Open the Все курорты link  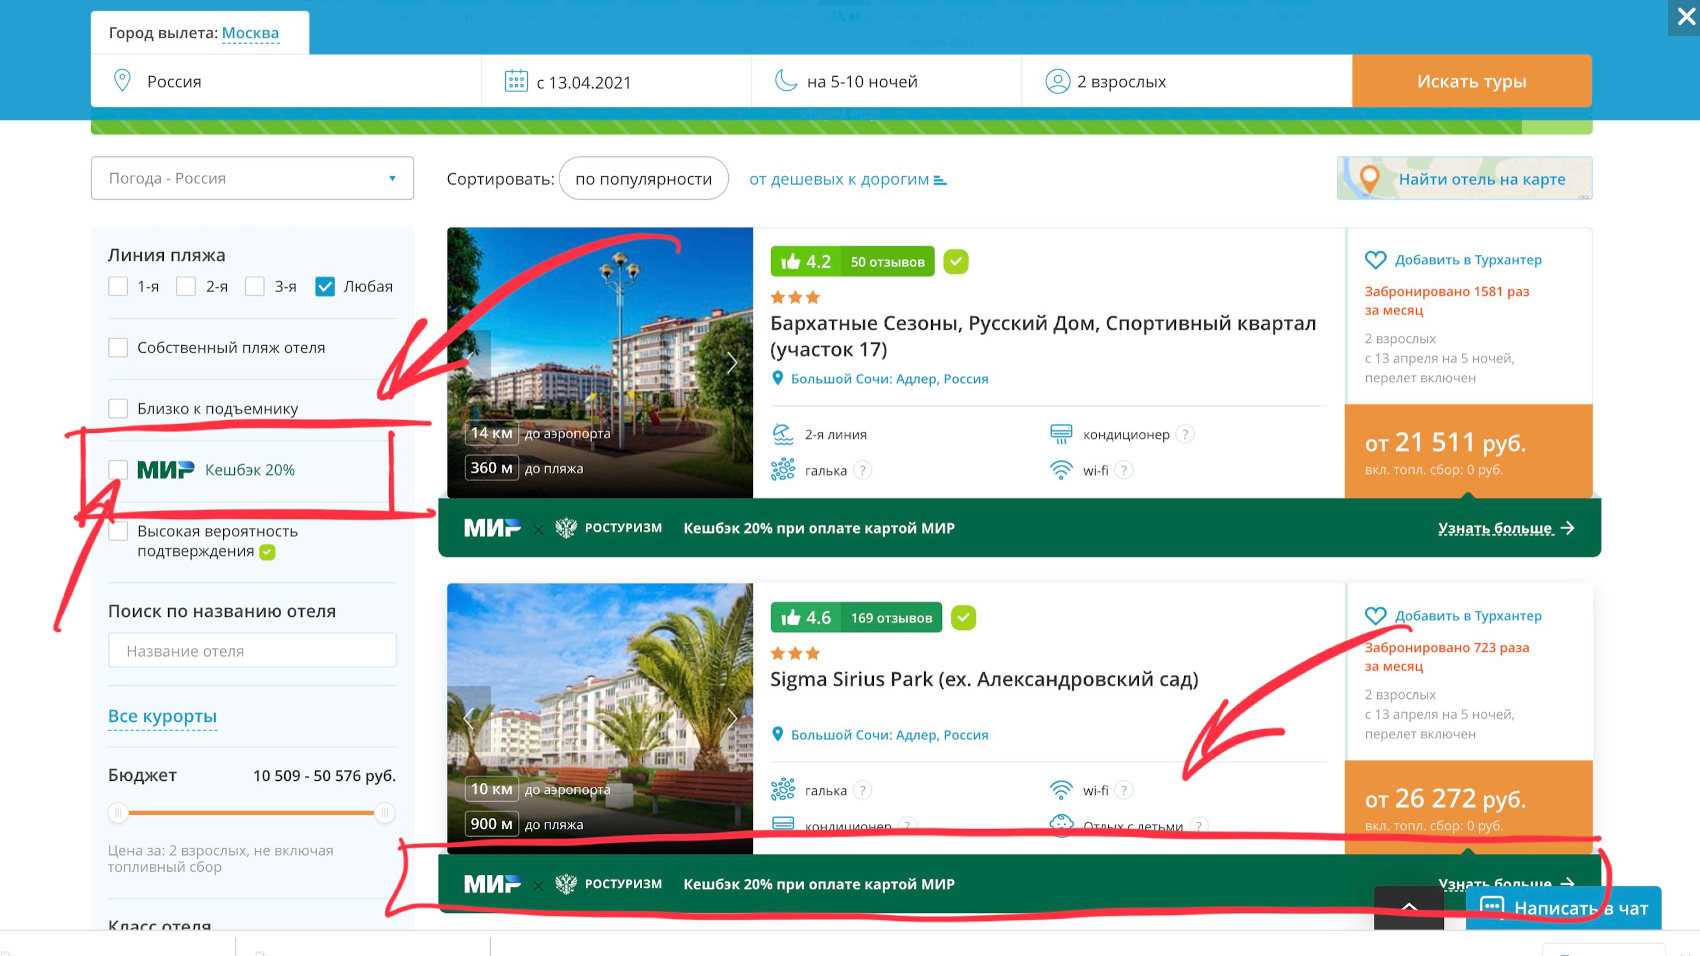click(x=162, y=716)
